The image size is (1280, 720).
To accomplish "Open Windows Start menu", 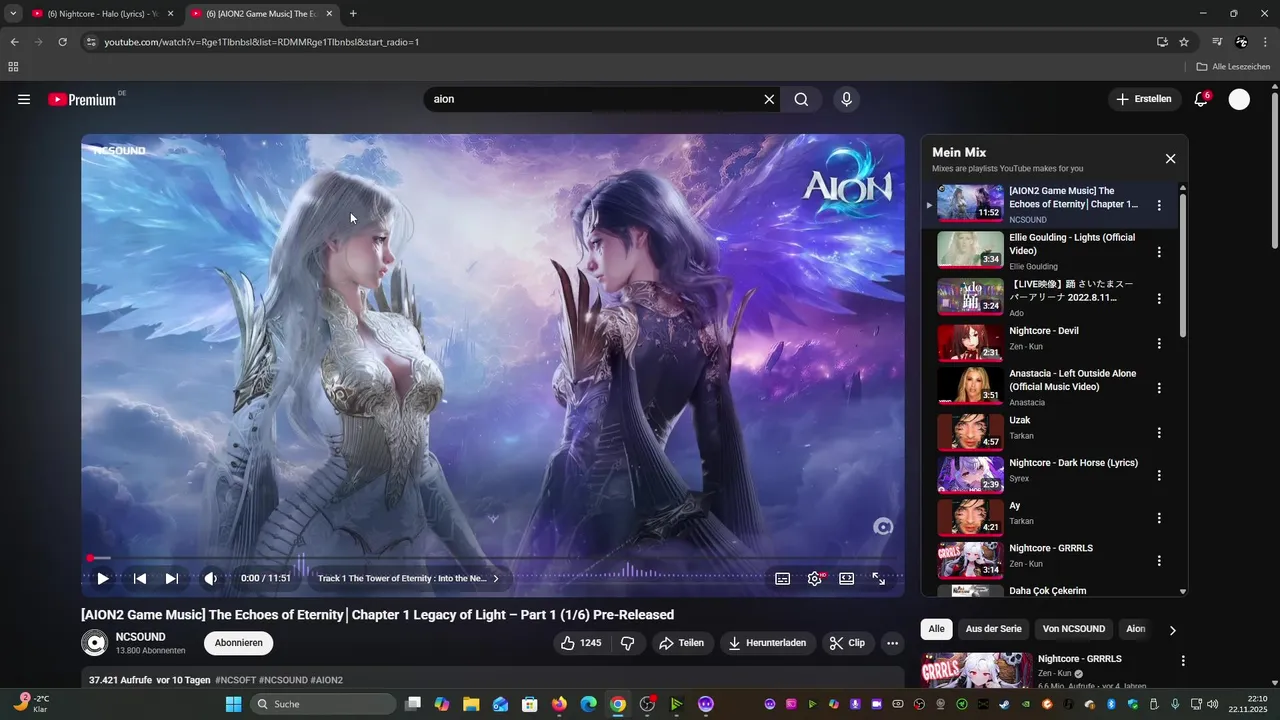I will (x=233, y=704).
